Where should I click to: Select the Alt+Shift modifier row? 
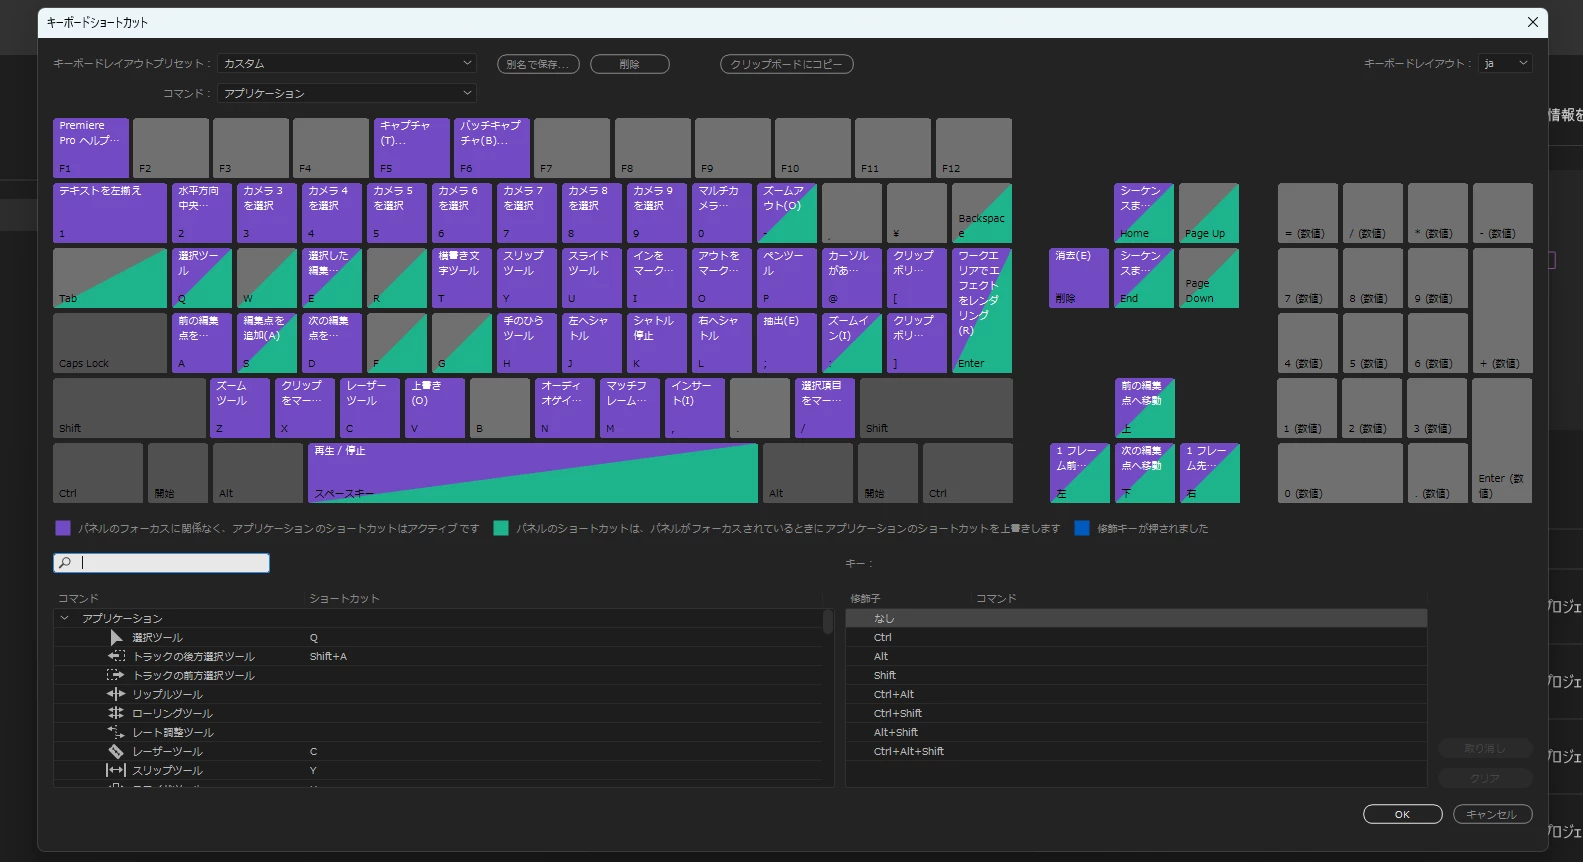point(1136,732)
